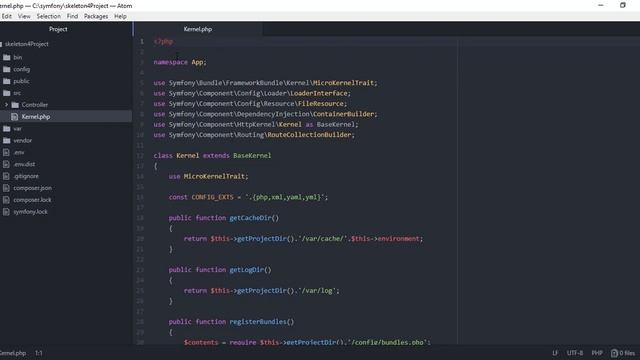This screenshot has width=640, height=360.
Task: Click the 'getCacheDir' function name
Action: pos(250,218)
